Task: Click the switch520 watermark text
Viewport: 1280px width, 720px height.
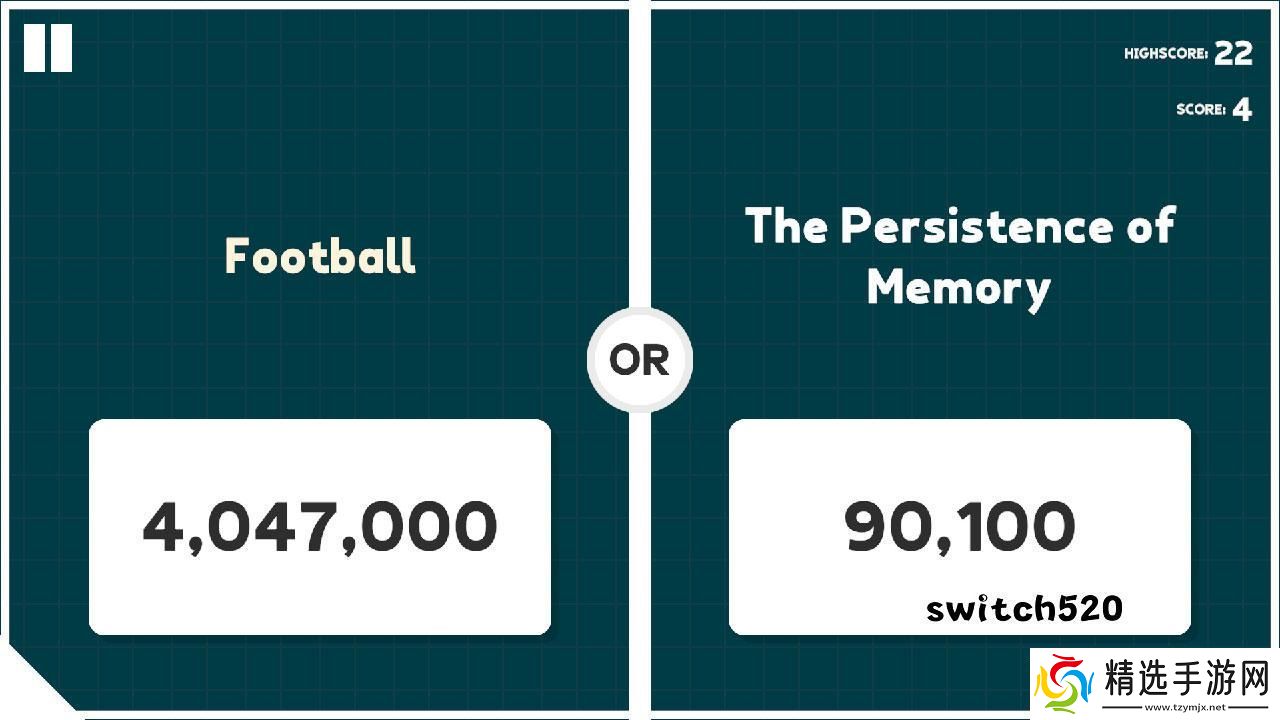Action: 1024,608
